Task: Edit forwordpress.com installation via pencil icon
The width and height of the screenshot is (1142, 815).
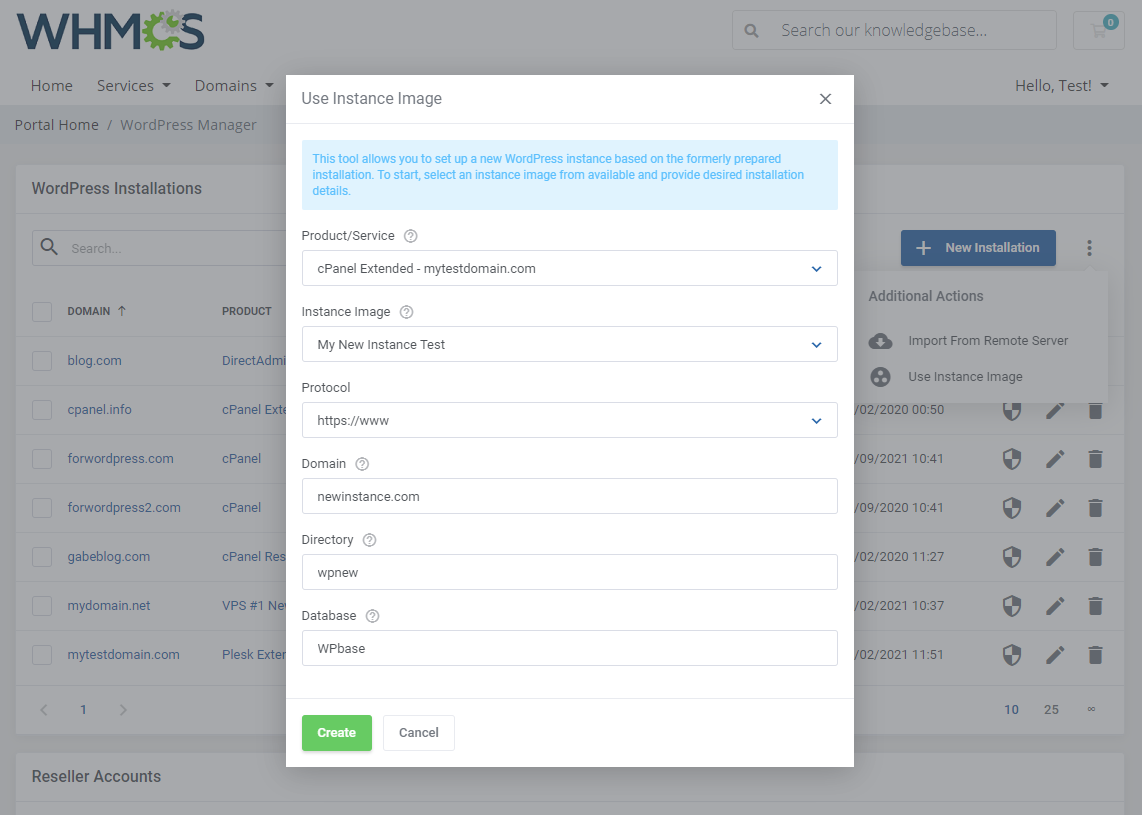Action: (1055, 459)
